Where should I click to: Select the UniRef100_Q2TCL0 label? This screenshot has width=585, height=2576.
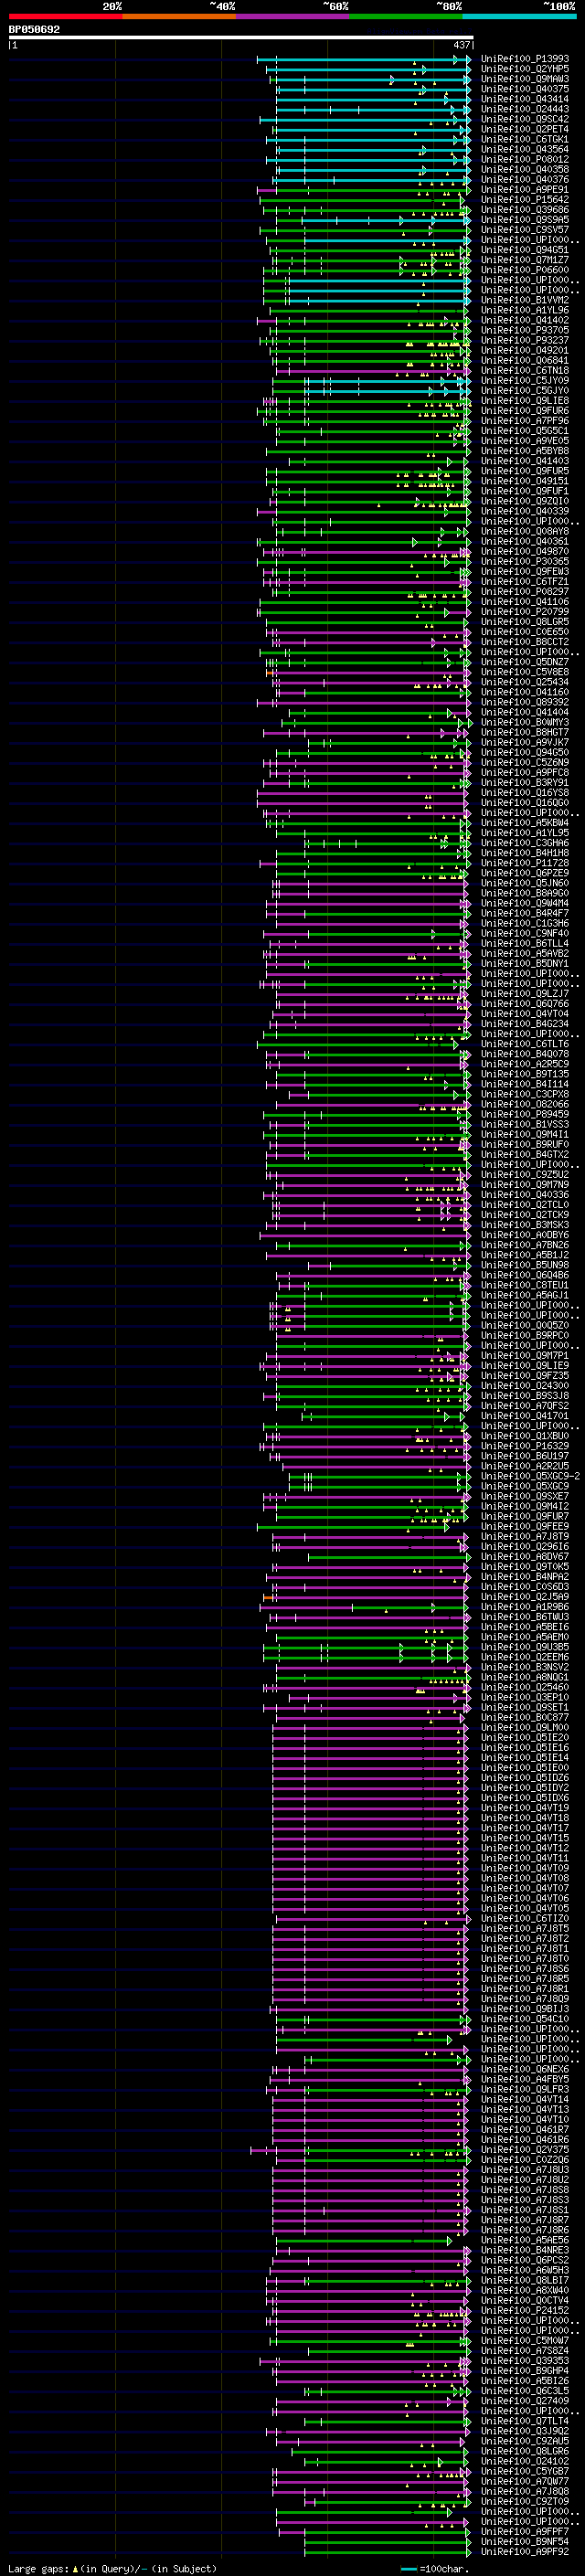525,1205
